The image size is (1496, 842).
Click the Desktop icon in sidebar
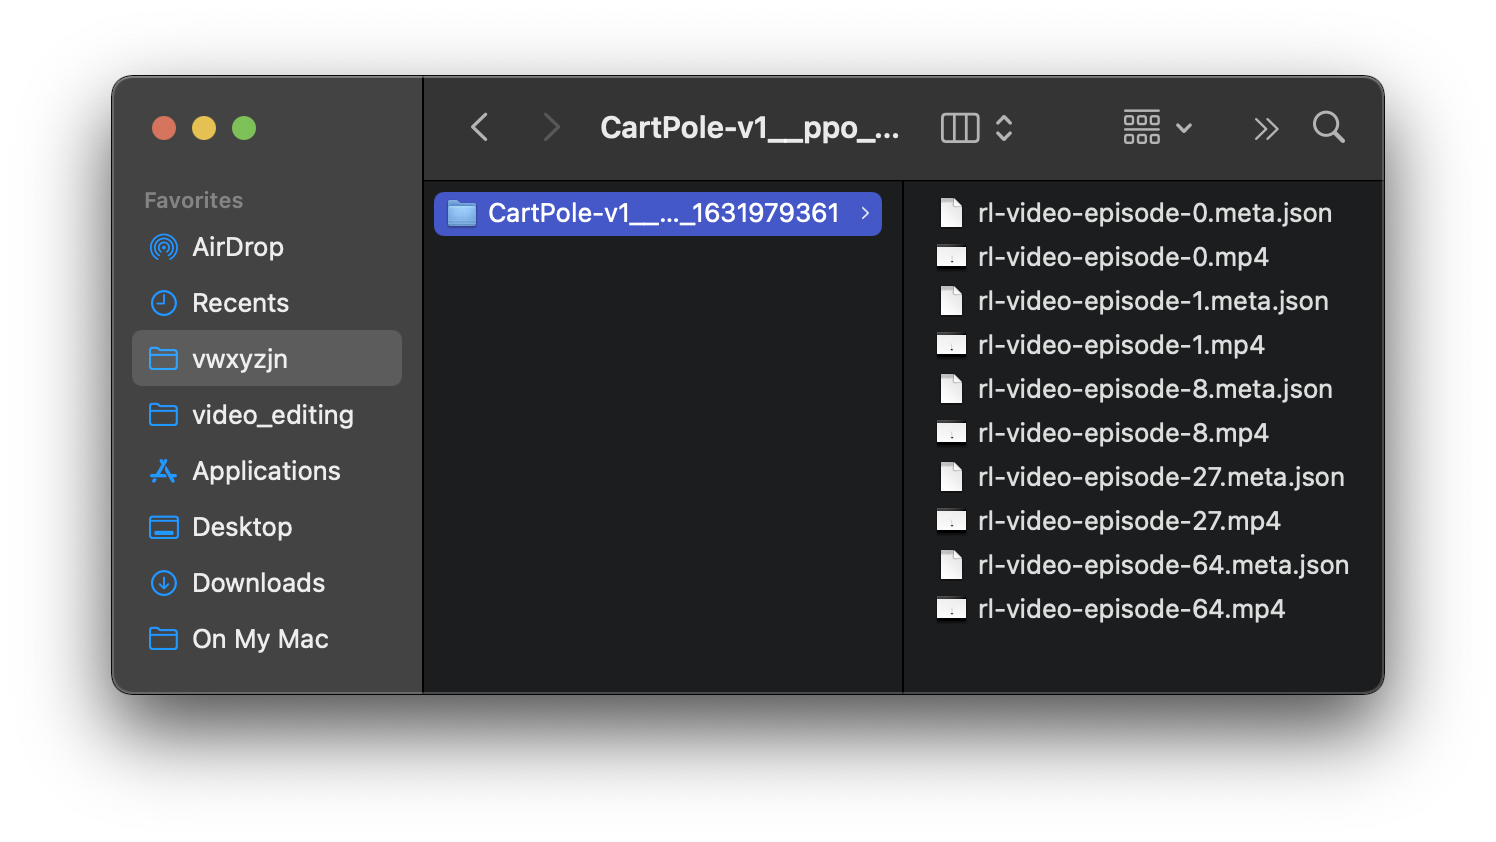(163, 527)
